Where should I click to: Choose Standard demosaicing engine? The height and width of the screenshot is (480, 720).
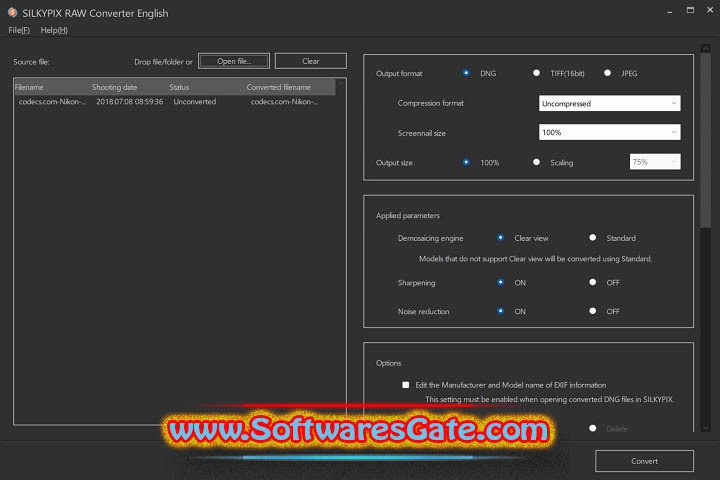pyautogui.click(x=593, y=238)
